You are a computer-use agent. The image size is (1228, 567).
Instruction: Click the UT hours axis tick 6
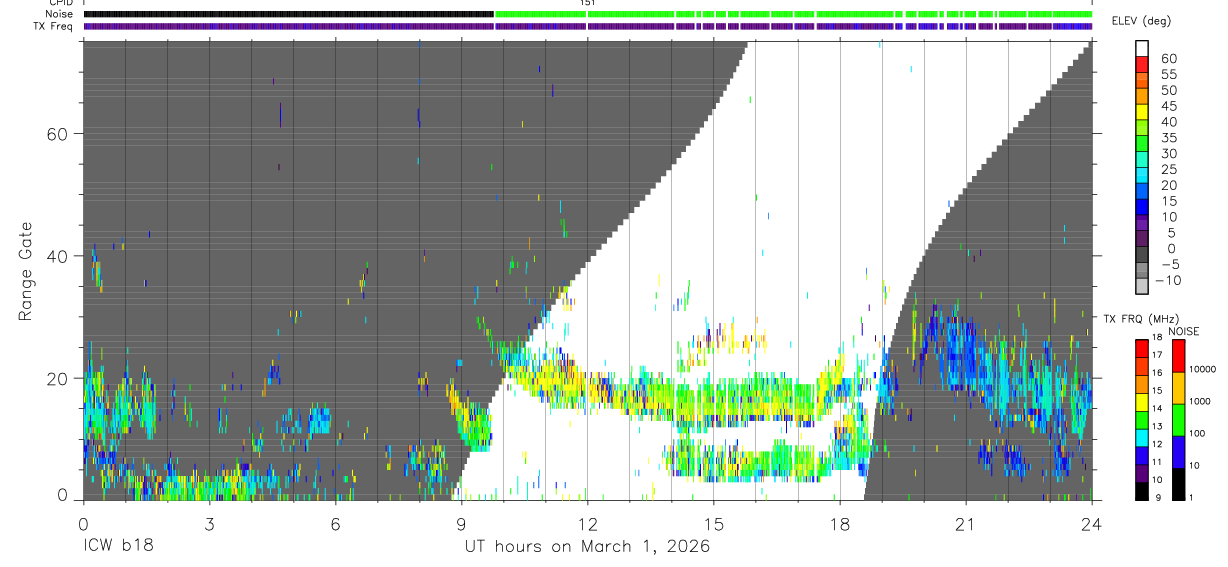[335, 524]
